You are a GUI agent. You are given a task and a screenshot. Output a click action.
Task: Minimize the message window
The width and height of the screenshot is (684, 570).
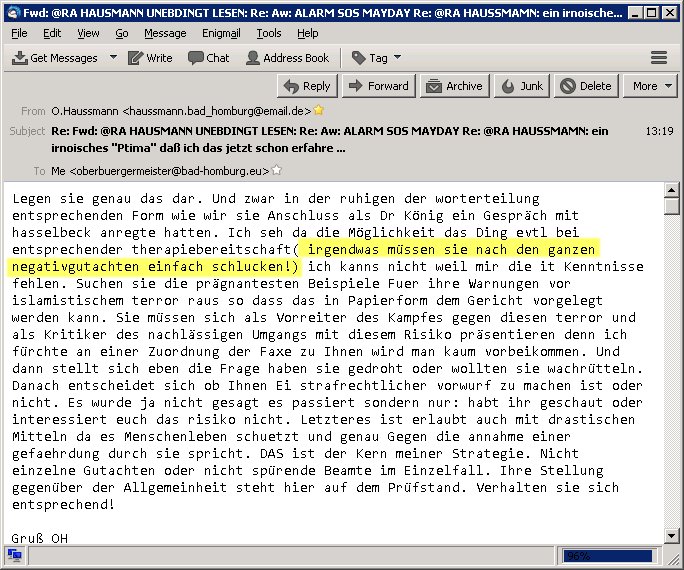point(635,13)
